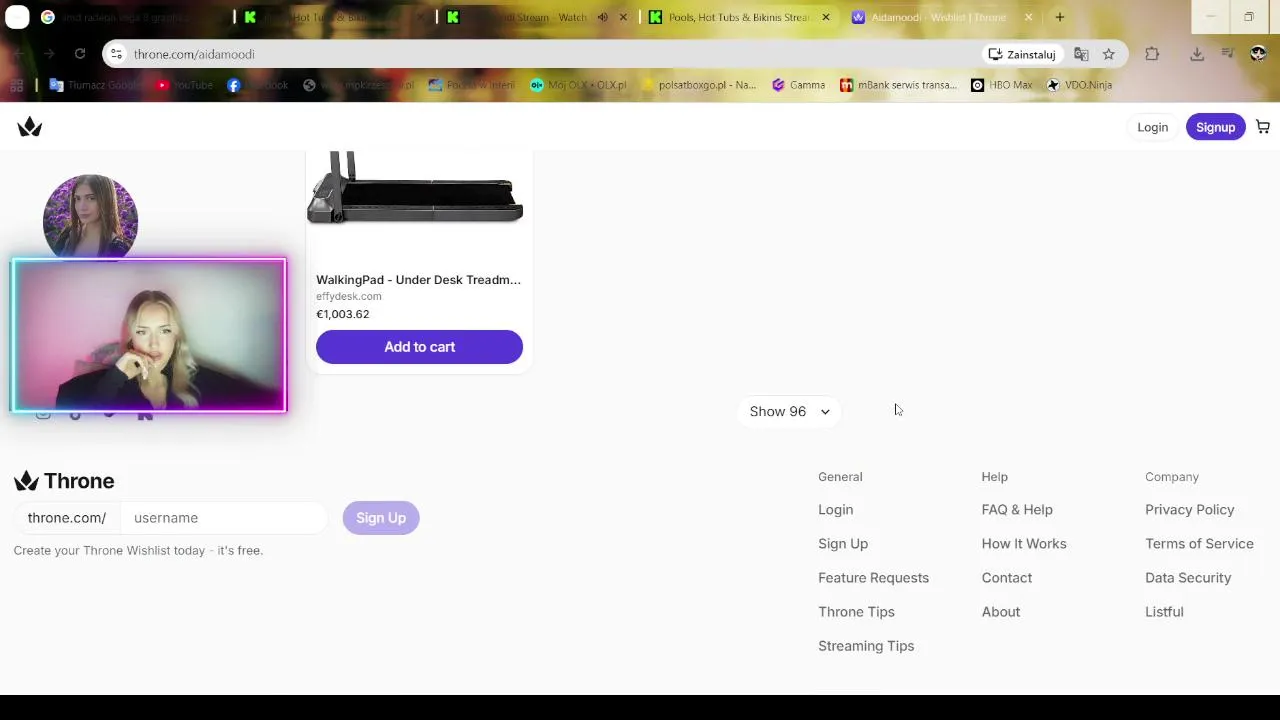The image size is (1280, 720).
Task: Click the Zainstaluj install button
Action: click(1022, 54)
